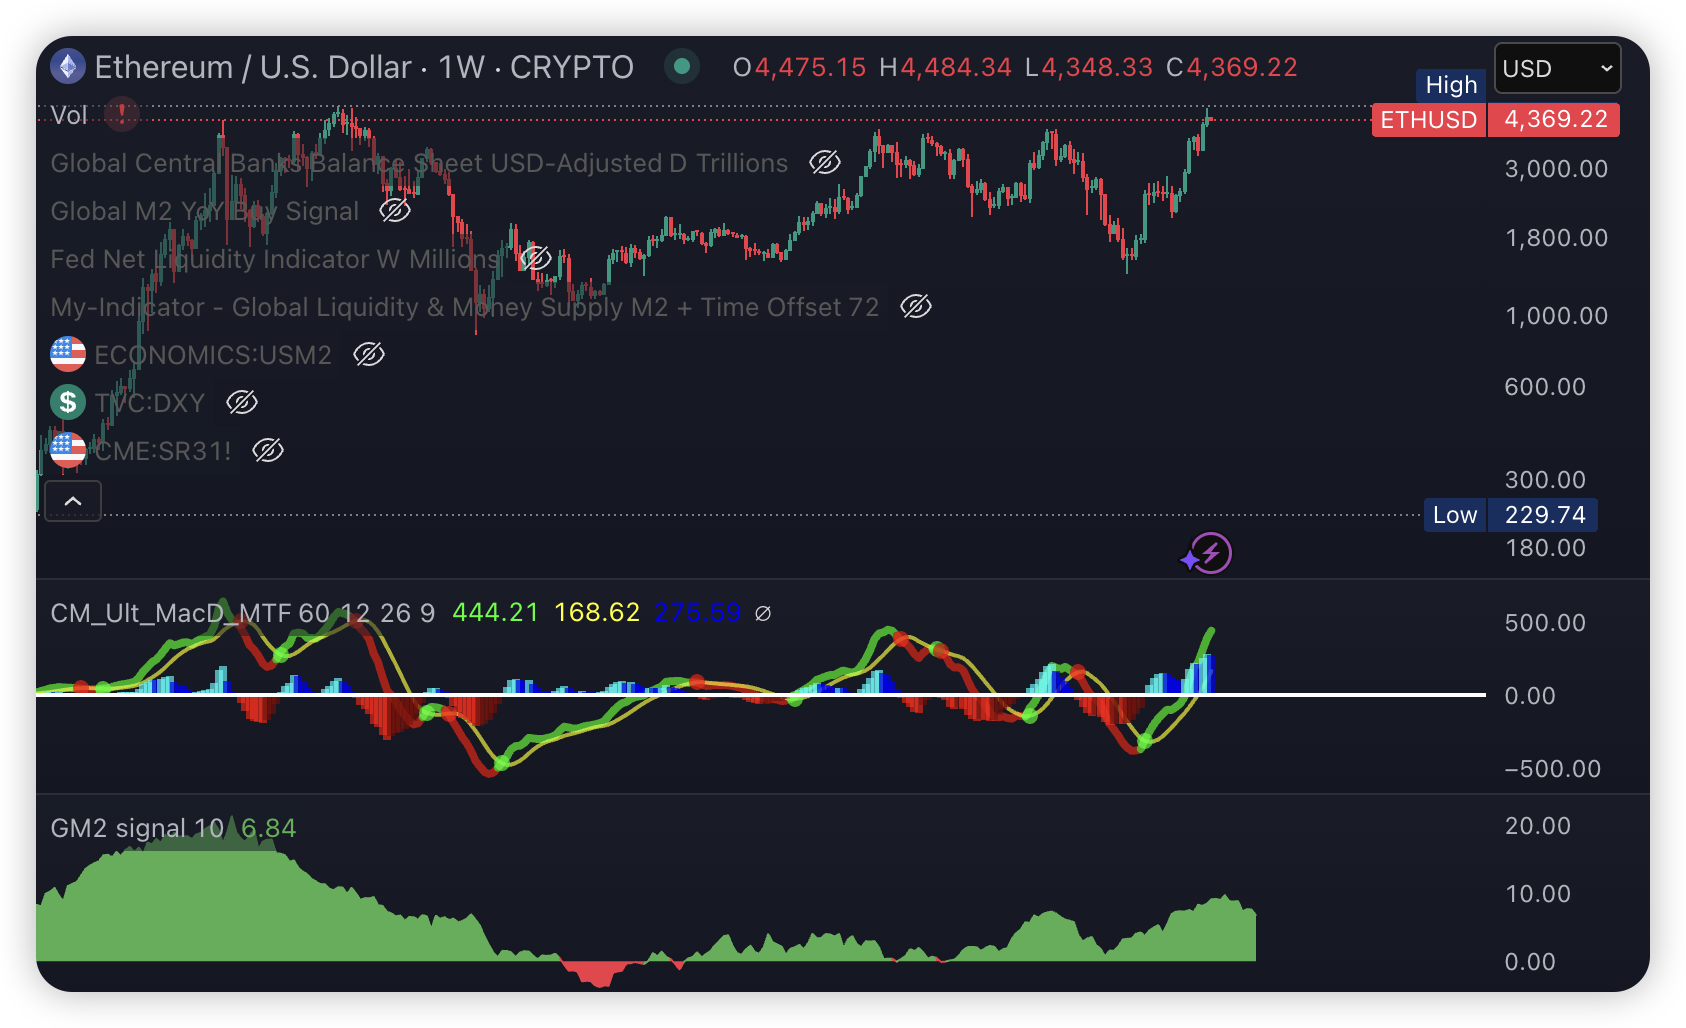Toggle ECONOMICS:USM2 visibility eye
The height and width of the screenshot is (1028, 1686).
tap(369, 355)
